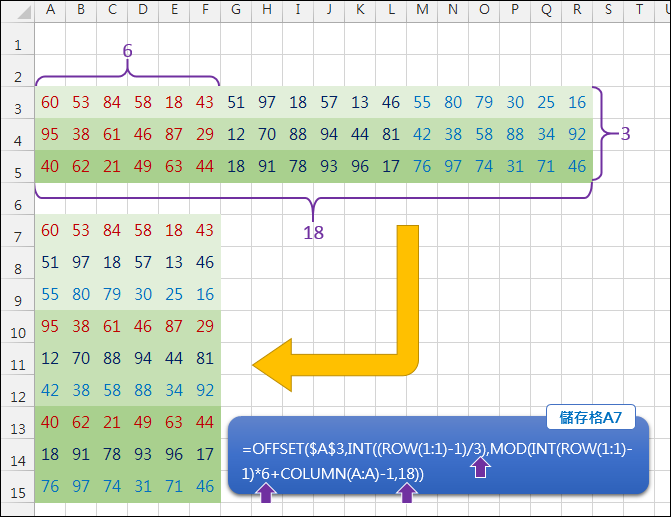Click cell R3 containing 16
671x517 pixels.
[x=577, y=103]
